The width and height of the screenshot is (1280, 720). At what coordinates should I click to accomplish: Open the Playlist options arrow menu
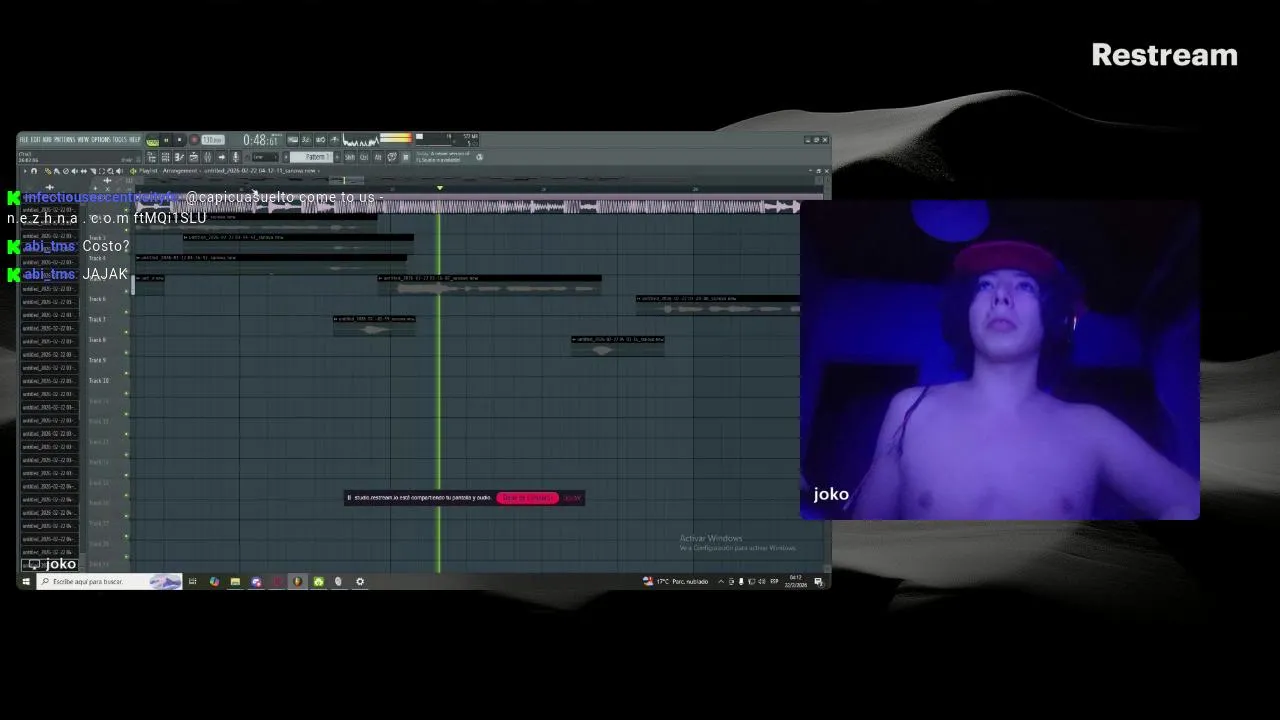[x=25, y=170]
